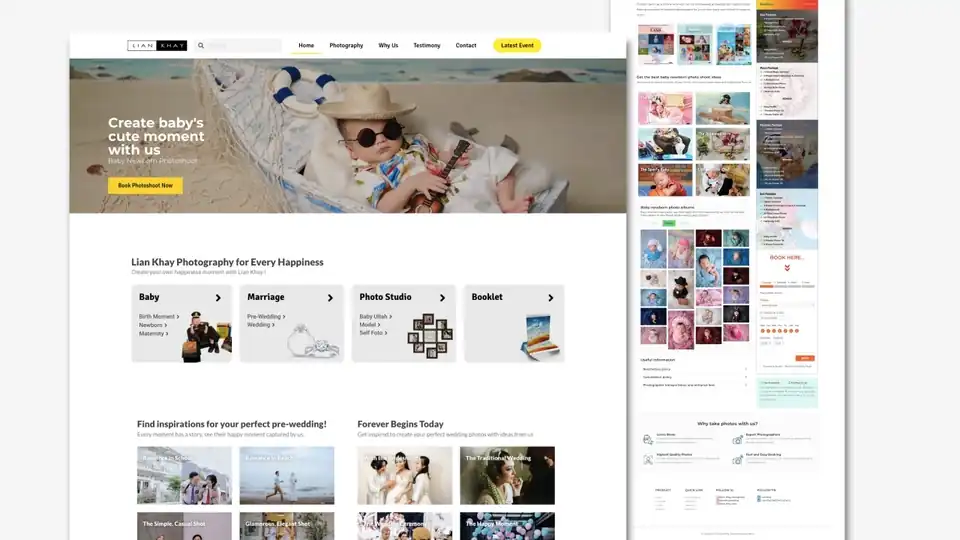Open the Wedding link under Marriage
The width and height of the screenshot is (960, 540).
260,325
